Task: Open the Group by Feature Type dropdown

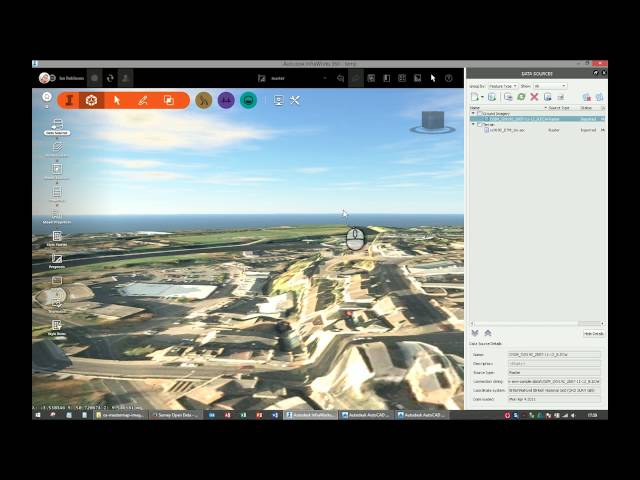Action: click(x=503, y=86)
